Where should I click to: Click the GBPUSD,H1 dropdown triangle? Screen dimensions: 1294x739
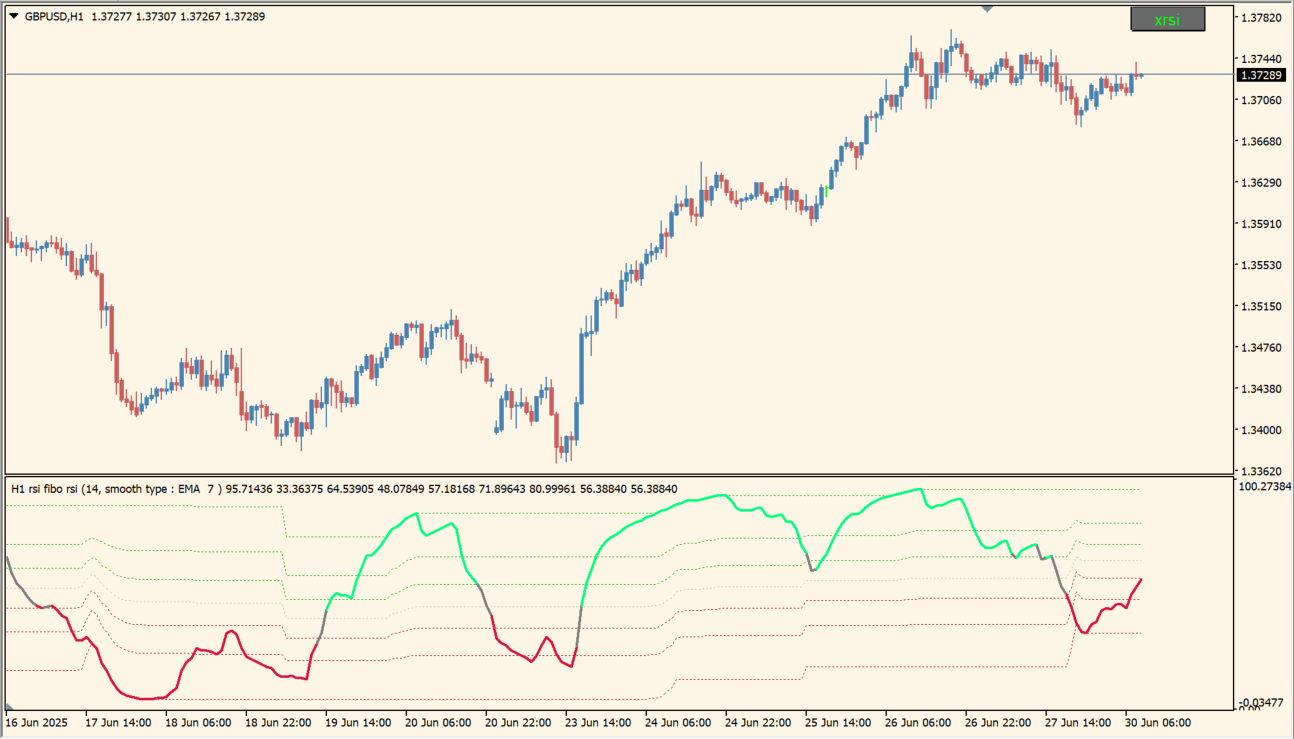click(x=13, y=16)
